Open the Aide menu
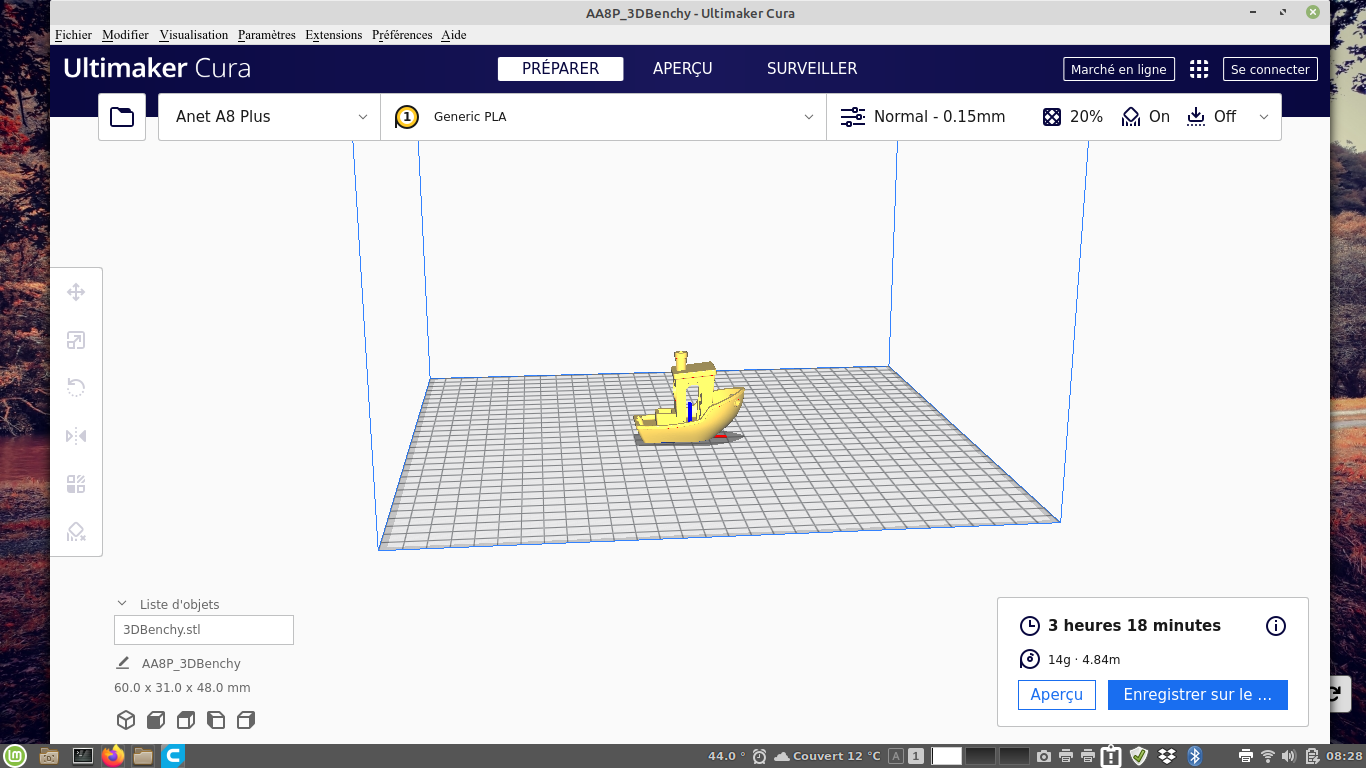 454,35
